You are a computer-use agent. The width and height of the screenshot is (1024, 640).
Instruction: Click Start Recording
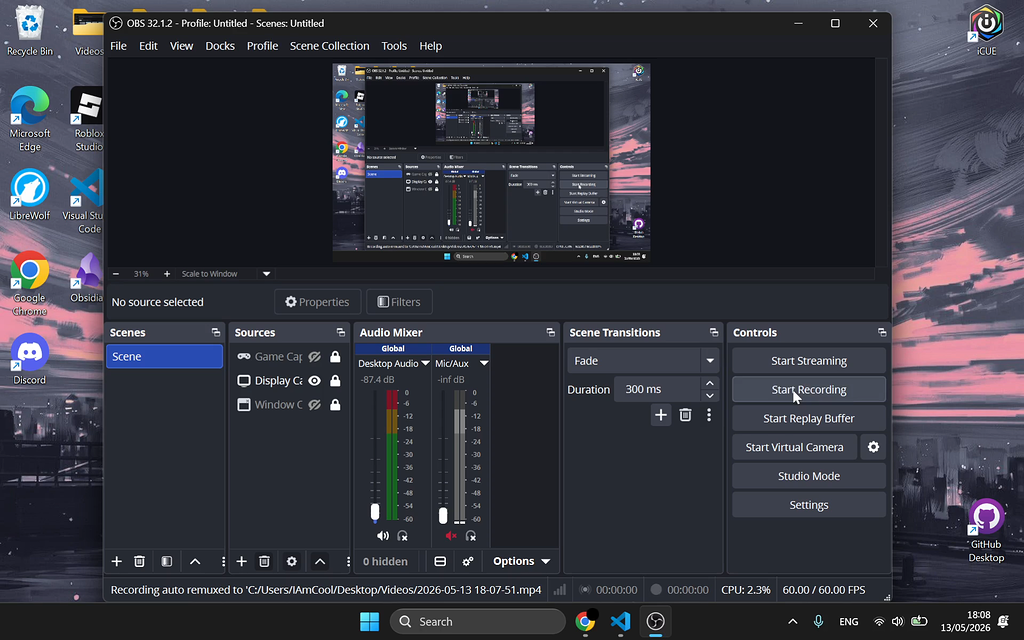click(x=808, y=389)
